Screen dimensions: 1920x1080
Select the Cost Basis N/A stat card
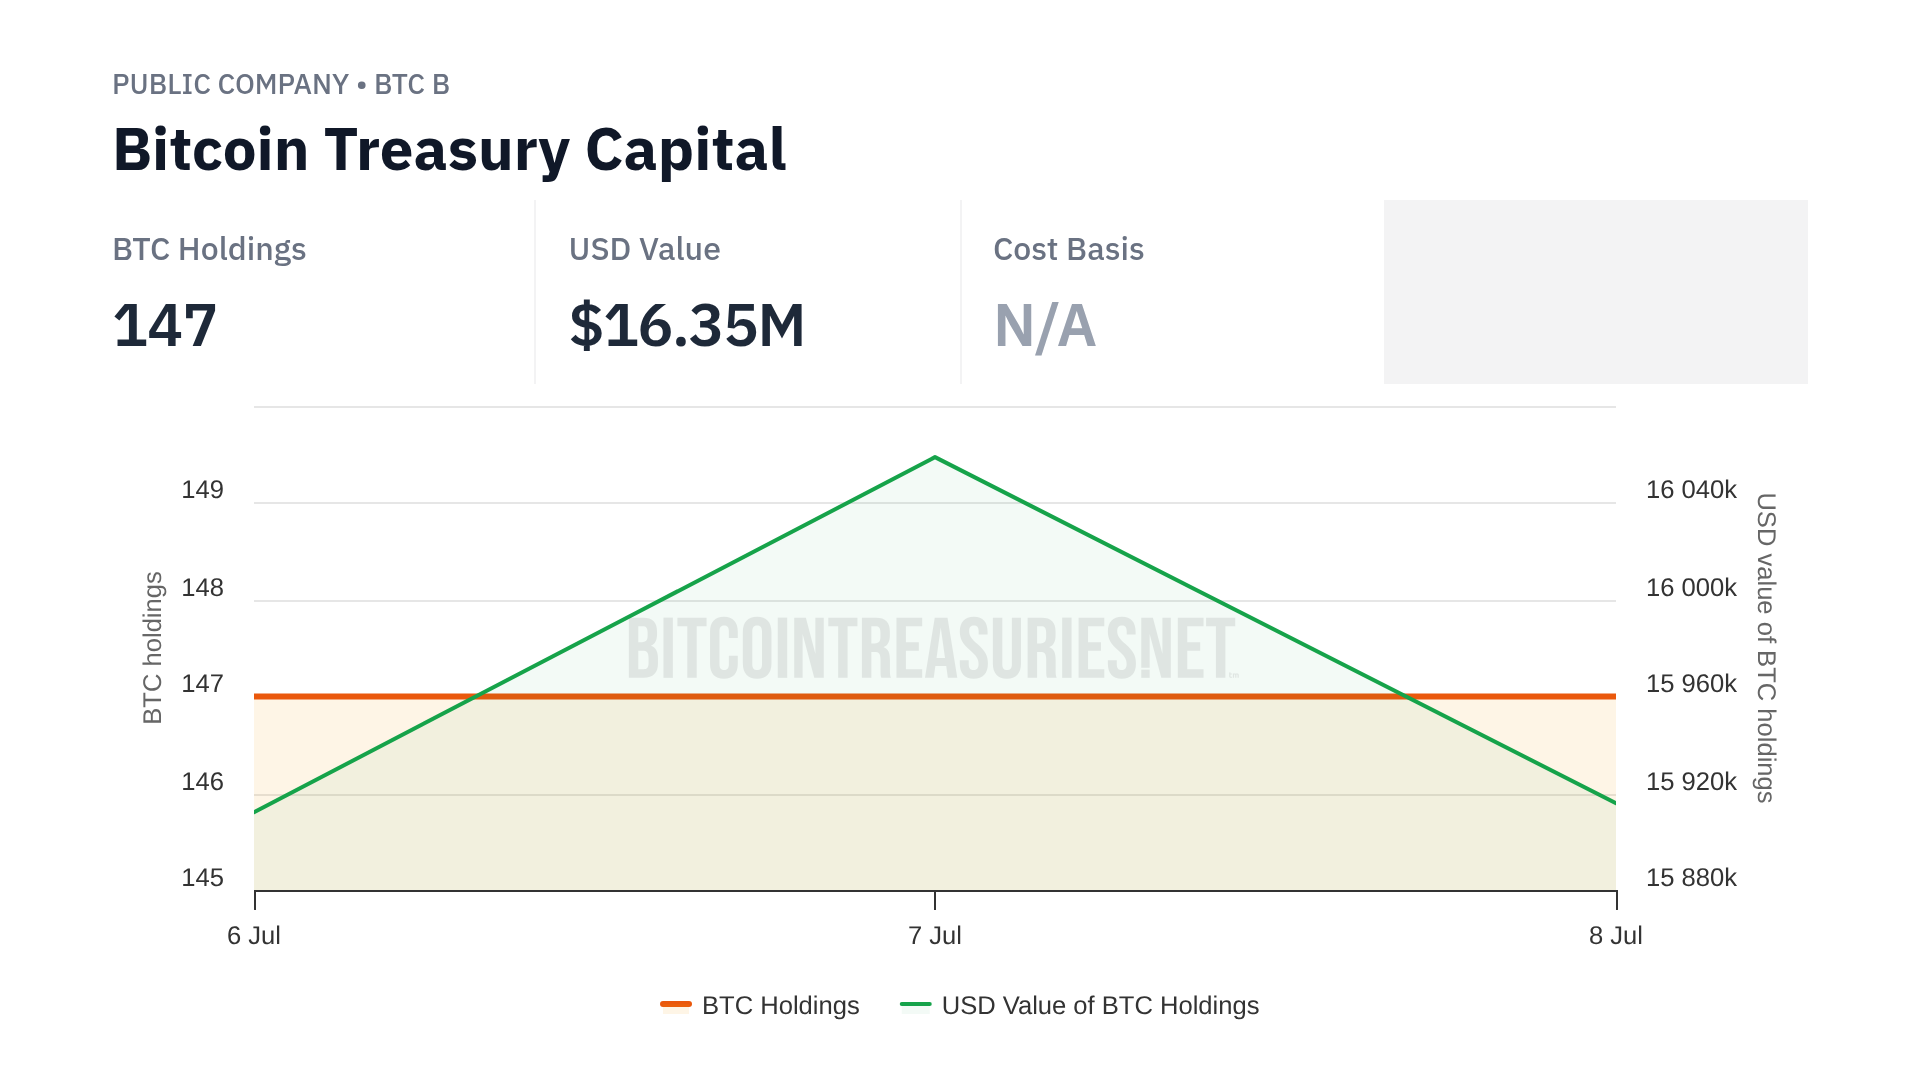pos(1172,292)
